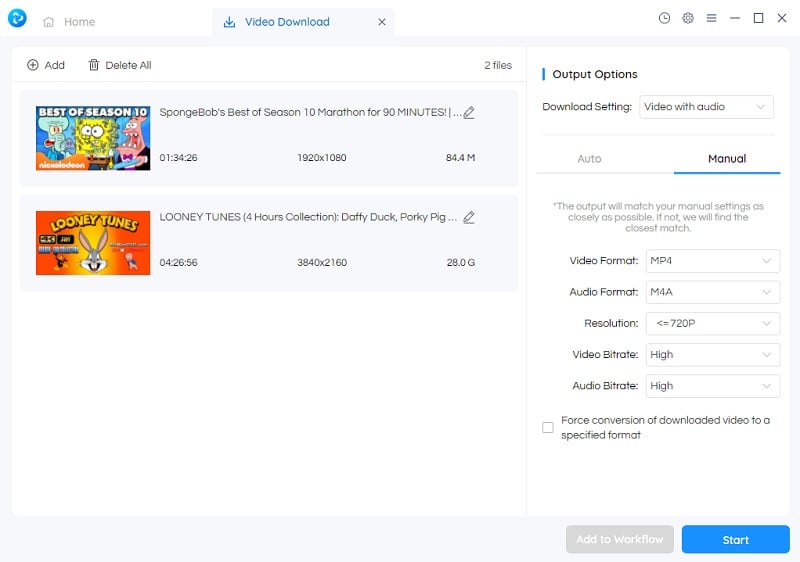Image resolution: width=800 pixels, height=562 pixels.
Task: Open the Download Setting dropdown
Action: [706, 107]
